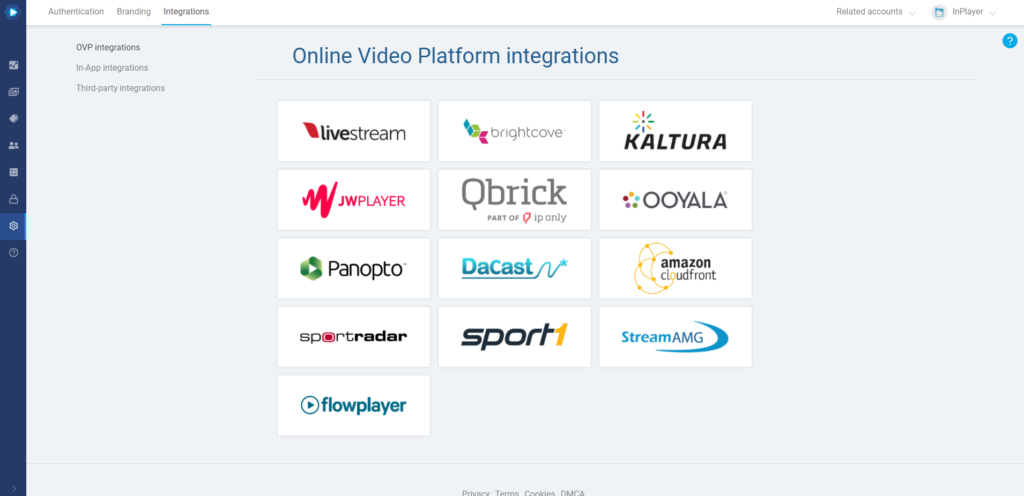Click the Cookies footer link
Screen dimensions: 1024x496
pos(539,493)
